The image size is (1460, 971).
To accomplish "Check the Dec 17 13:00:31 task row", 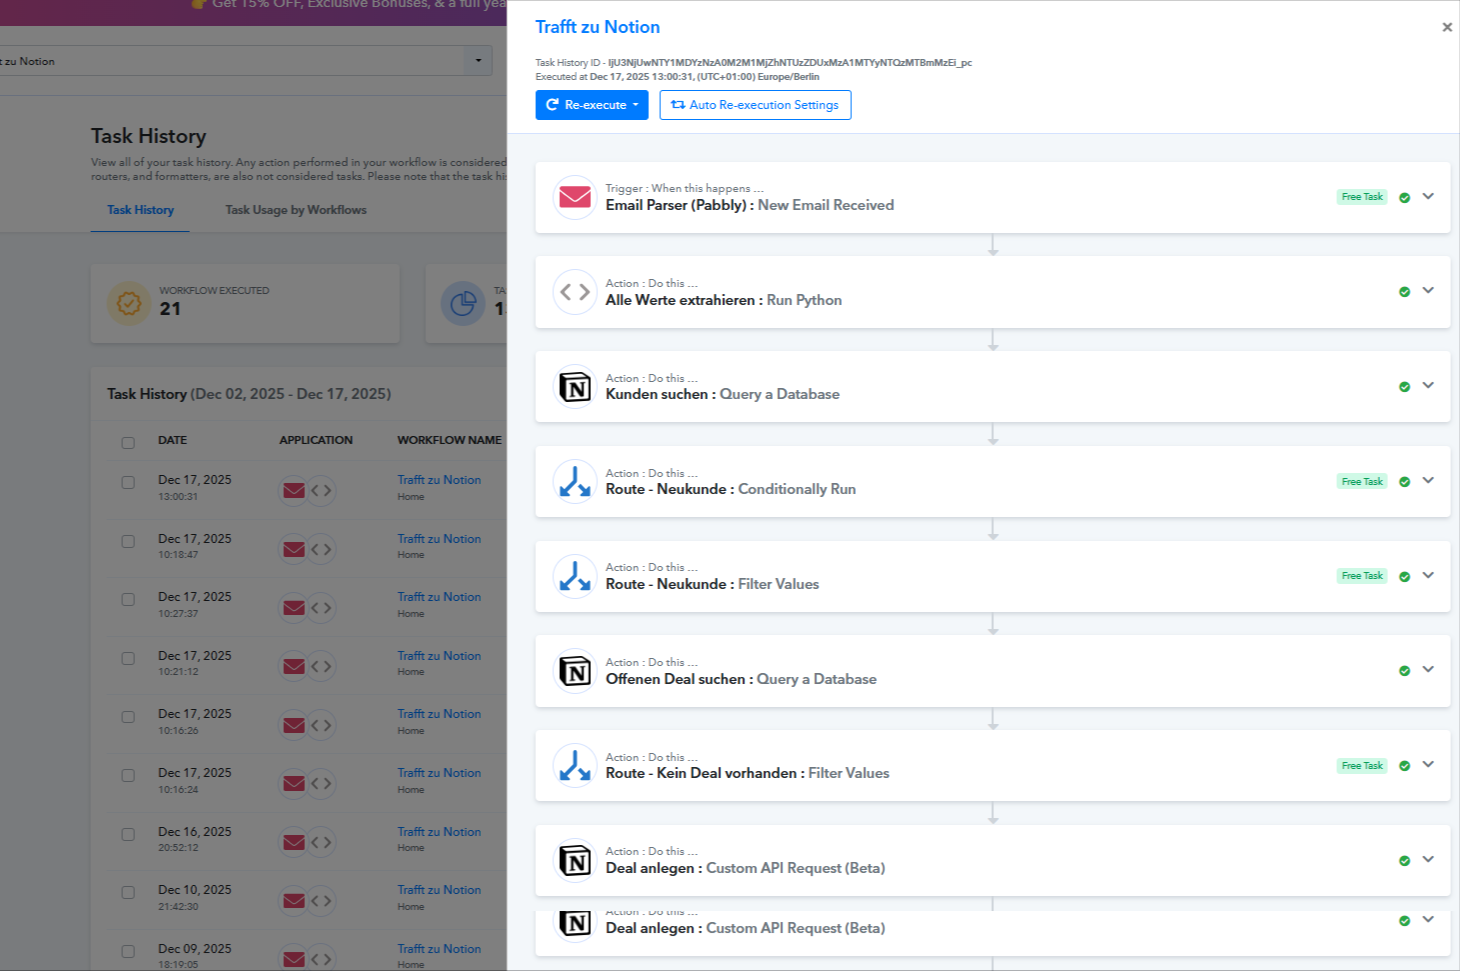I will pos(128,482).
